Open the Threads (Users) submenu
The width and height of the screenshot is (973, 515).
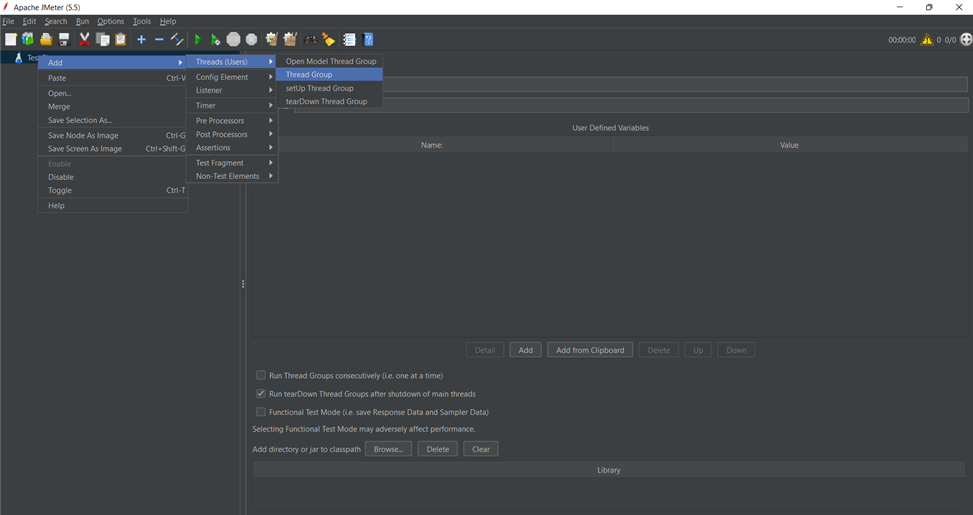tap(232, 61)
